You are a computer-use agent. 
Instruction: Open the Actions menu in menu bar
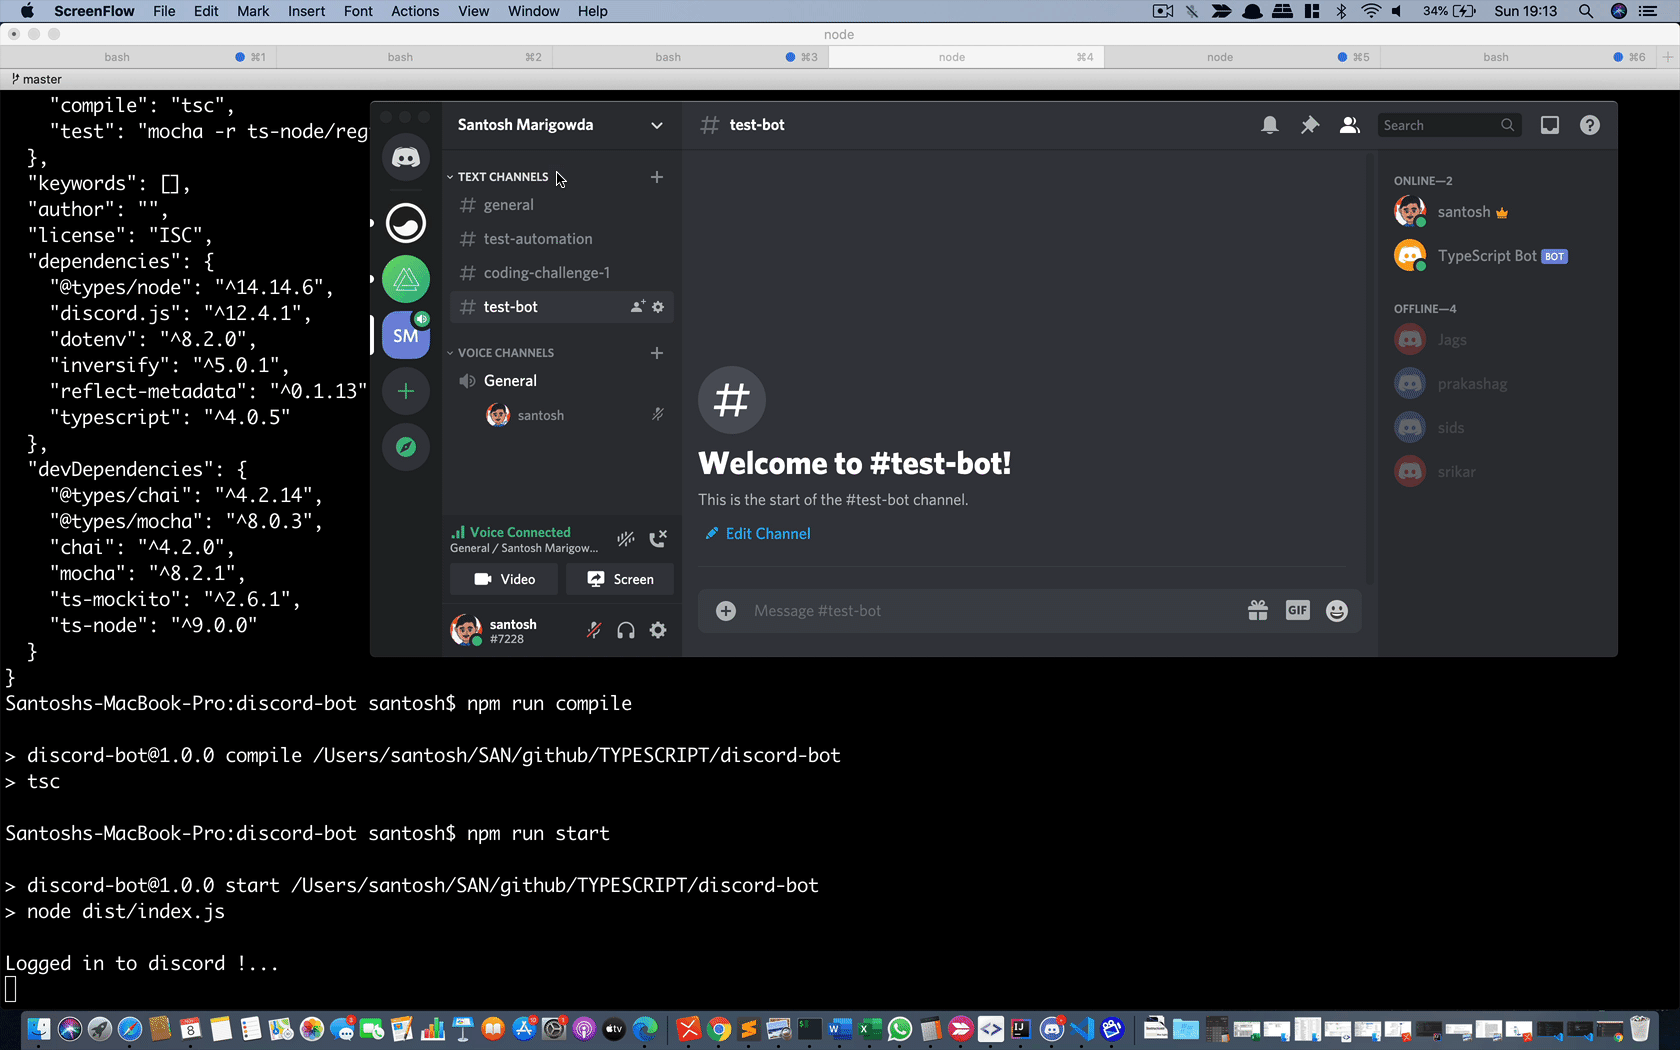pyautogui.click(x=414, y=11)
